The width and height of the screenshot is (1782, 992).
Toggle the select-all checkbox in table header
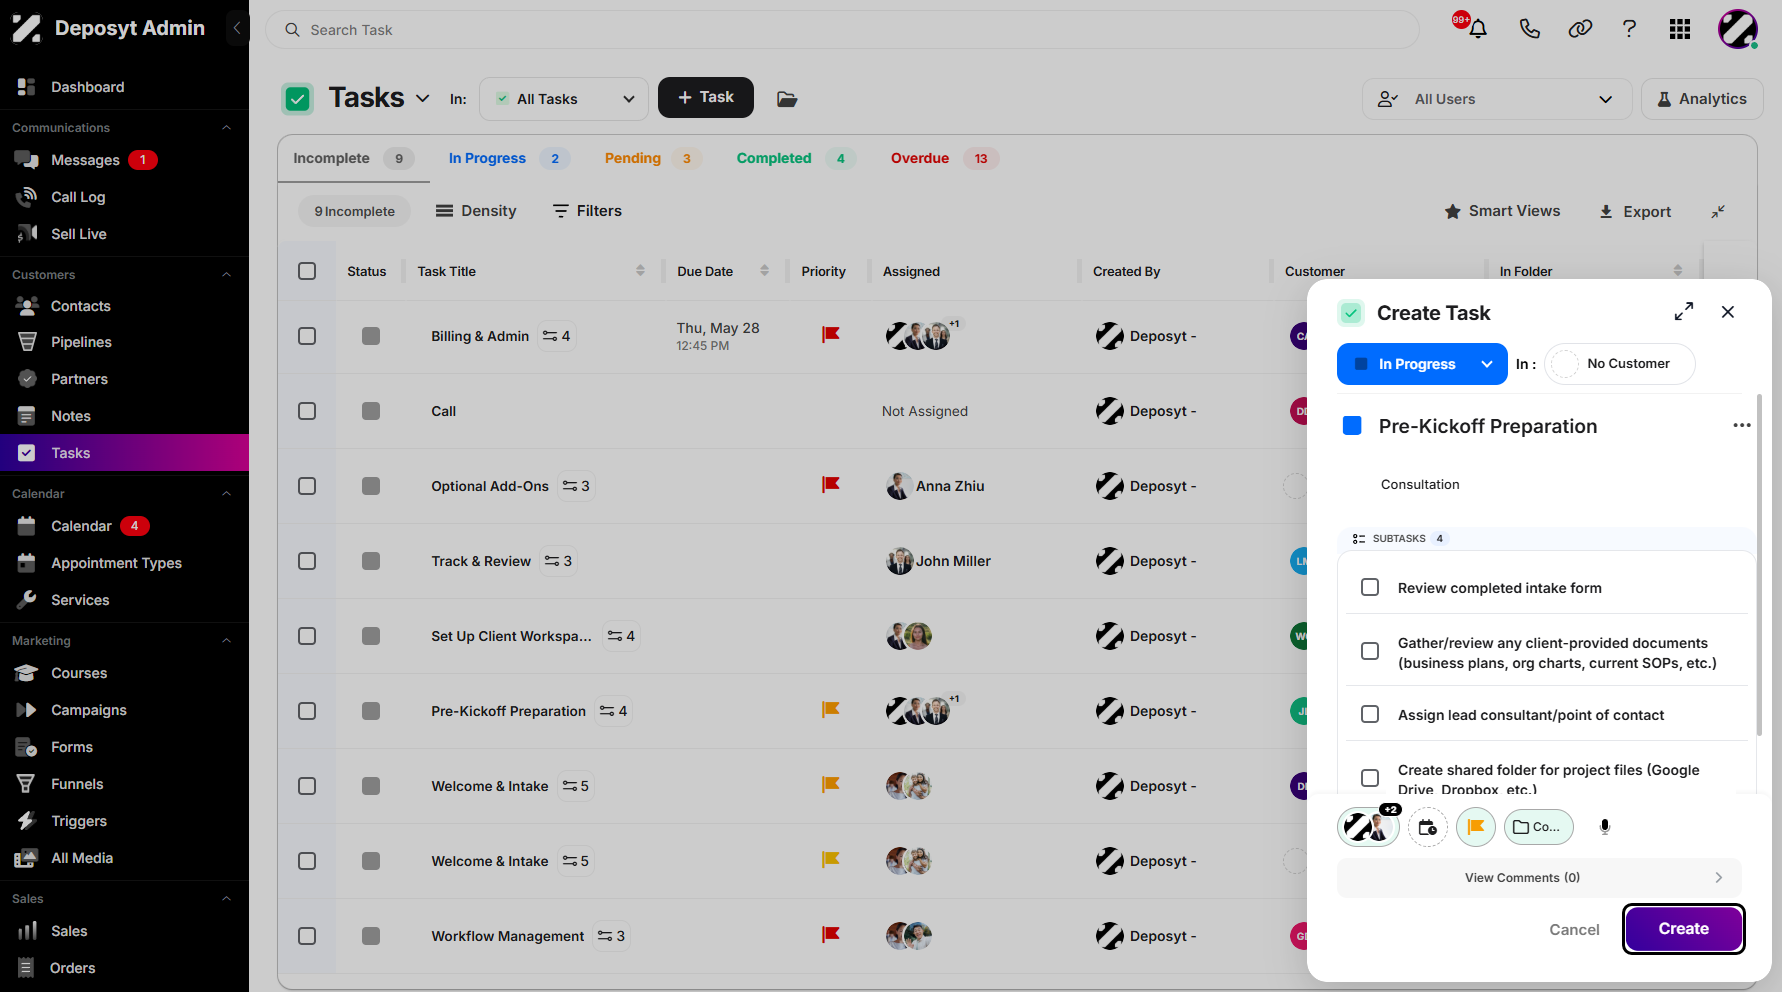[307, 271]
